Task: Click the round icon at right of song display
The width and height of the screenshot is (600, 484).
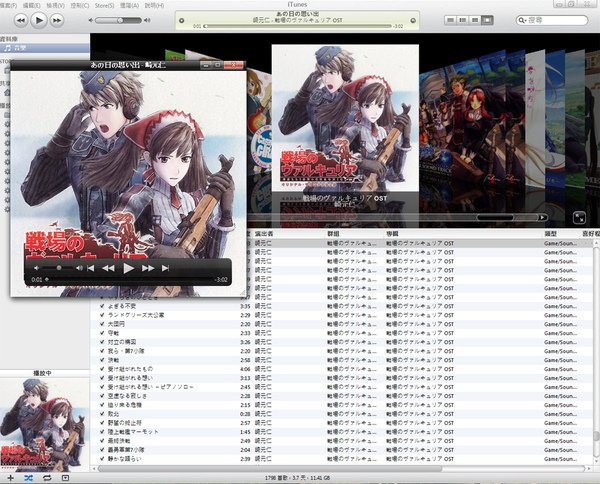Action: click(x=413, y=21)
